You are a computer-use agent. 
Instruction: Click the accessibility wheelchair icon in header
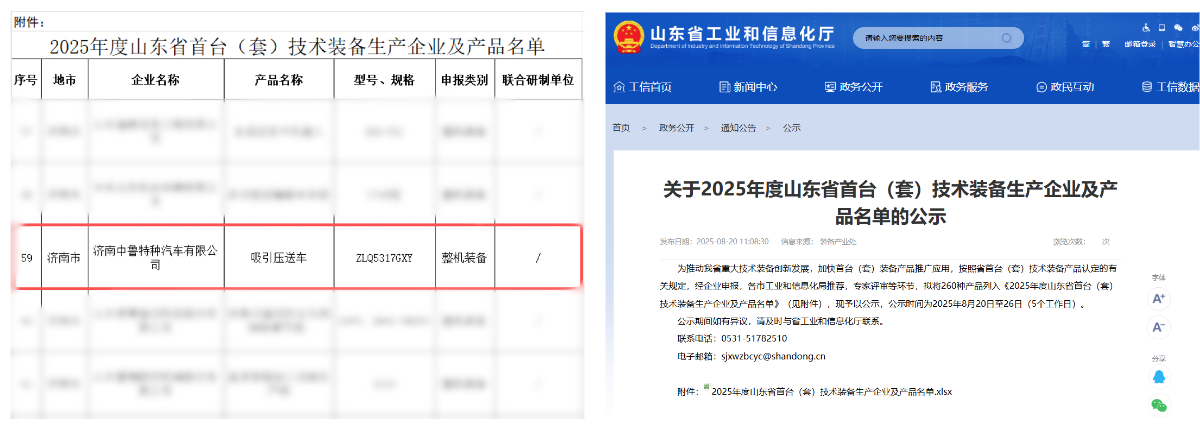1146,28
